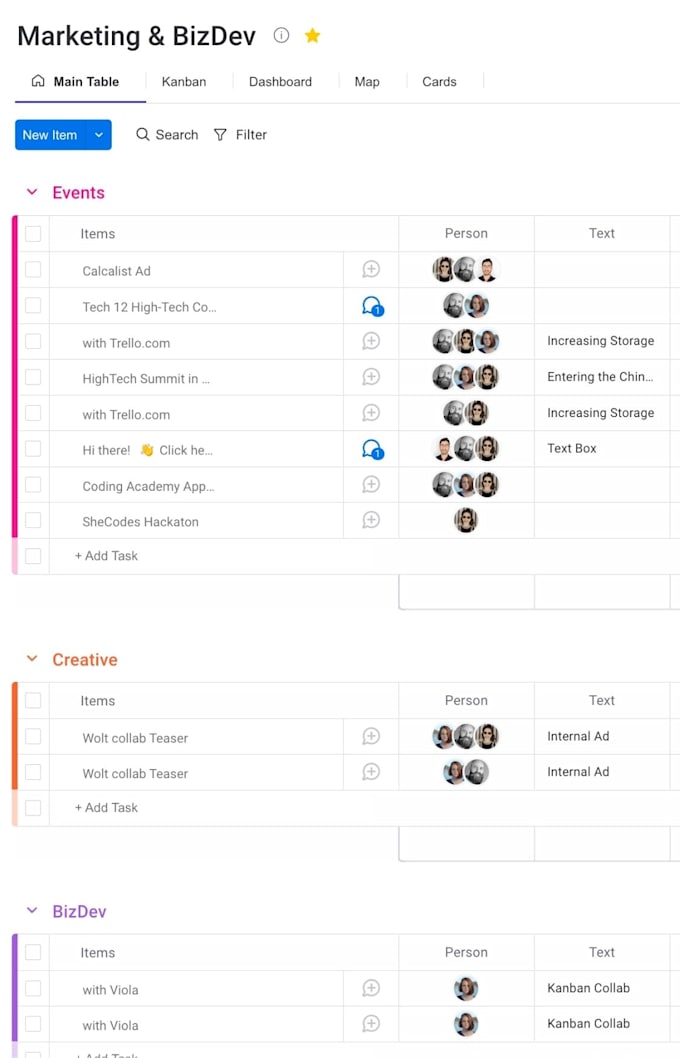Click Add Task in Creative group
The height and width of the screenshot is (1058, 680).
coord(106,808)
